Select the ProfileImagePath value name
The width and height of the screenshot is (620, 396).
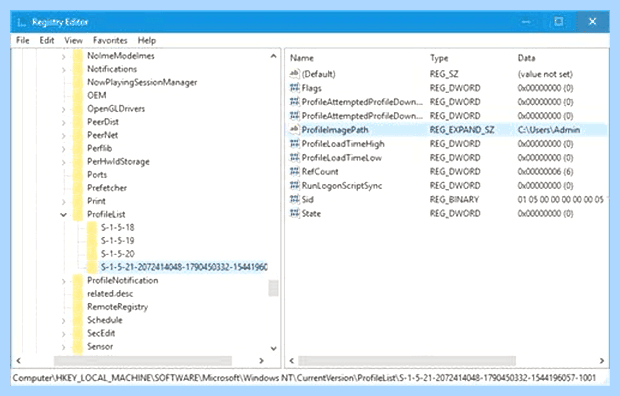[335, 130]
